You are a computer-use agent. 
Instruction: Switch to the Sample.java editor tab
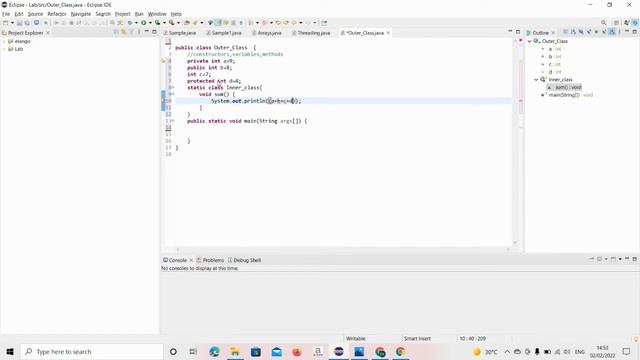tap(180, 33)
